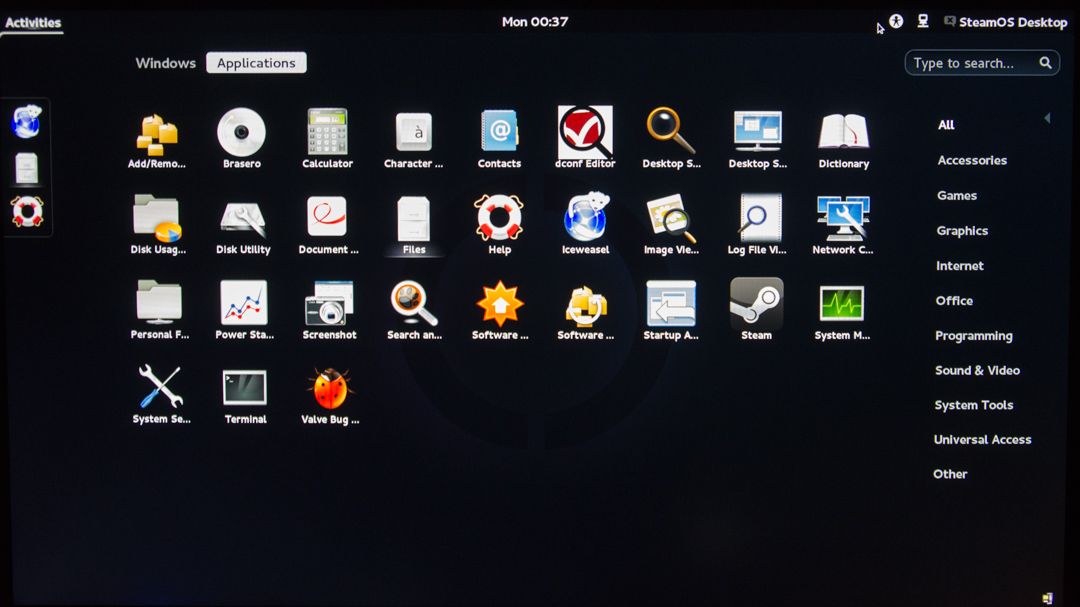This screenshot has width=1080, height=607.
Task: Filter apps by the Games category
Action: point(957,195)
